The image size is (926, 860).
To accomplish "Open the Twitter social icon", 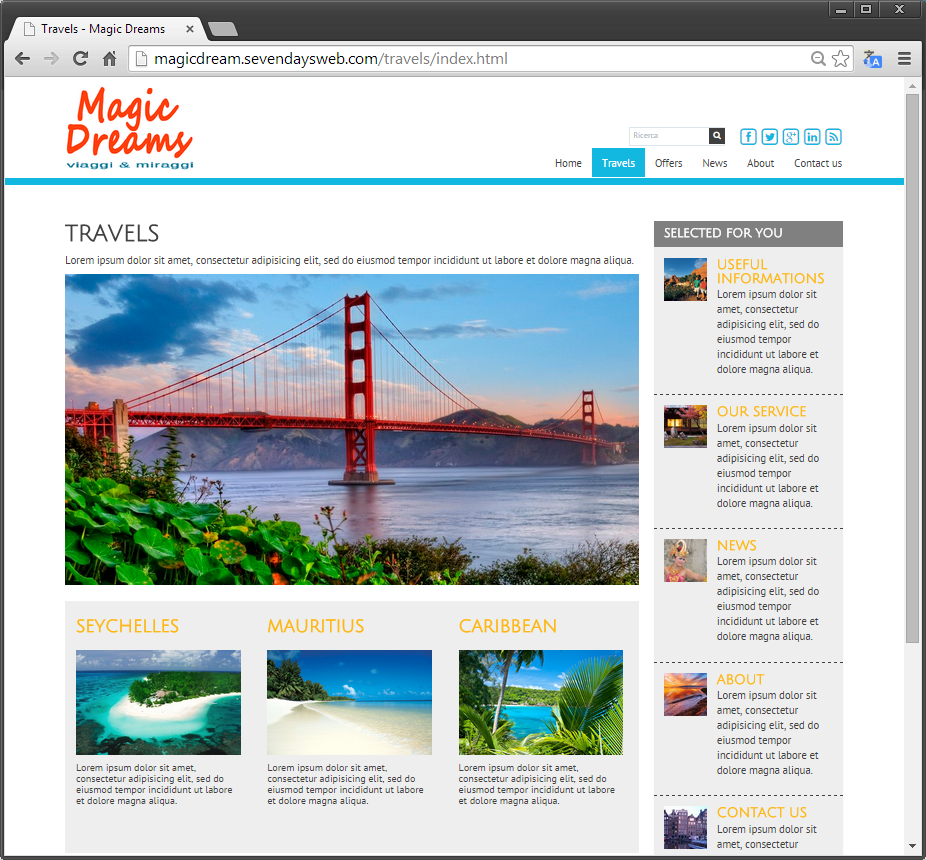I will (770, 137).
